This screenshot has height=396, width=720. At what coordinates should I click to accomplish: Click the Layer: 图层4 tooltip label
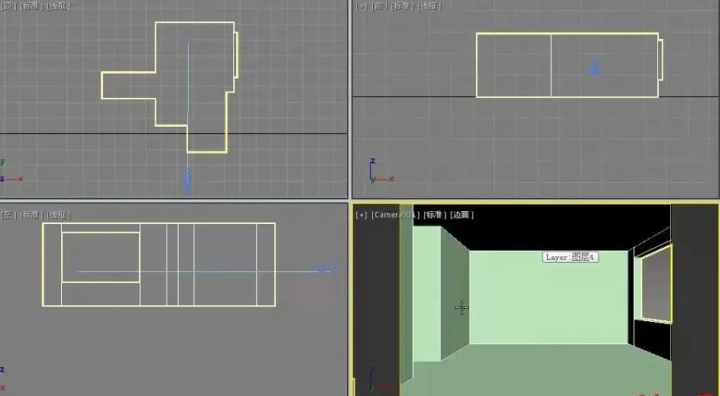pos(570,257)
